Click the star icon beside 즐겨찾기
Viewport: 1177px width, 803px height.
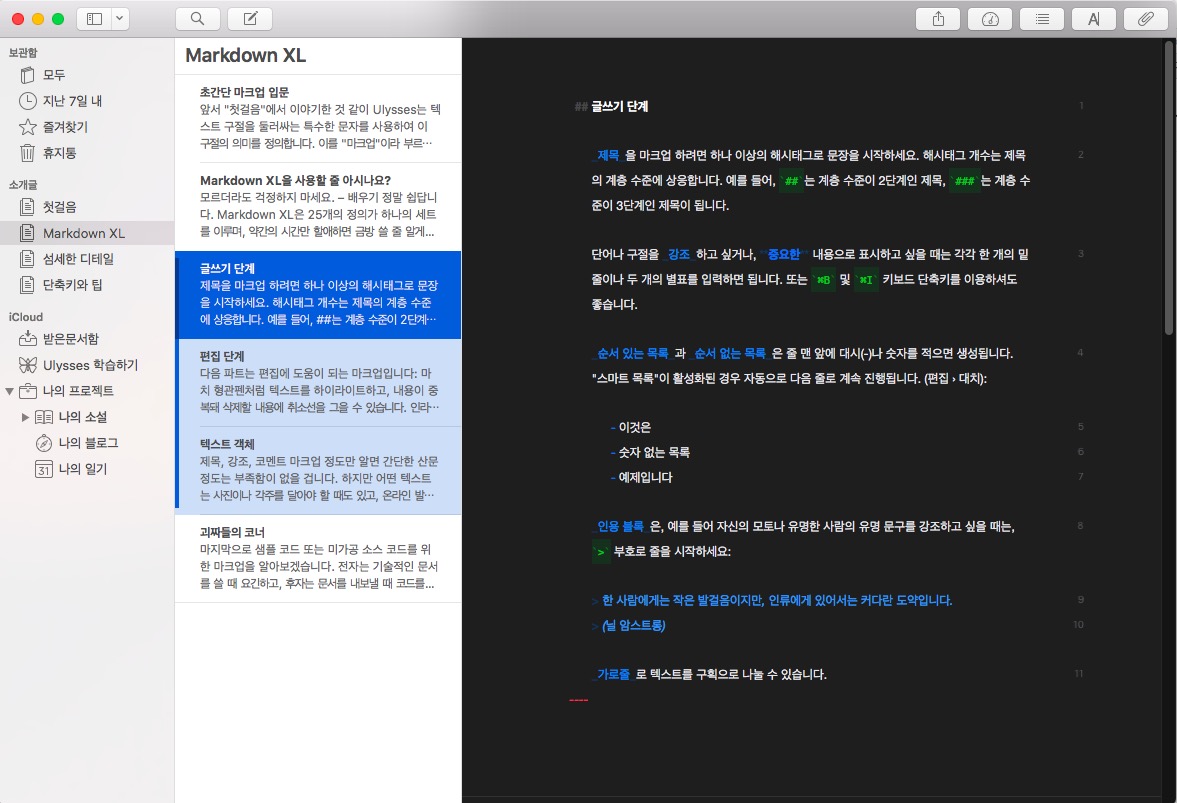tap(27, 127)
